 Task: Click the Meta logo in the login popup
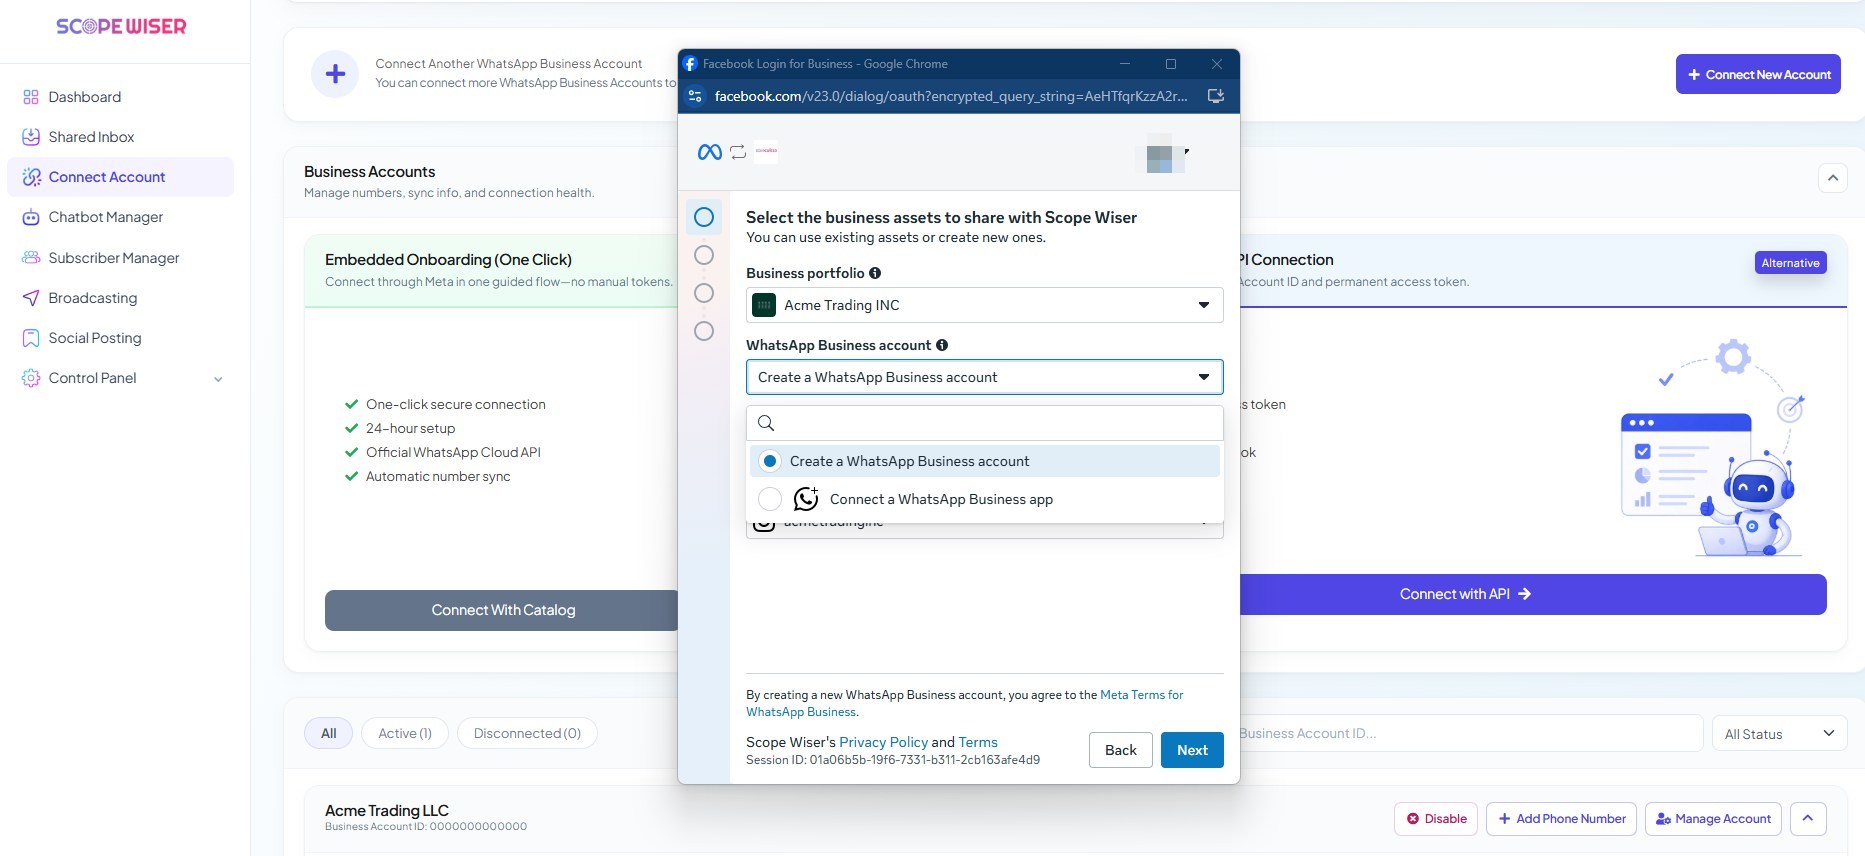pyautogui.click(x=709, y=152)
